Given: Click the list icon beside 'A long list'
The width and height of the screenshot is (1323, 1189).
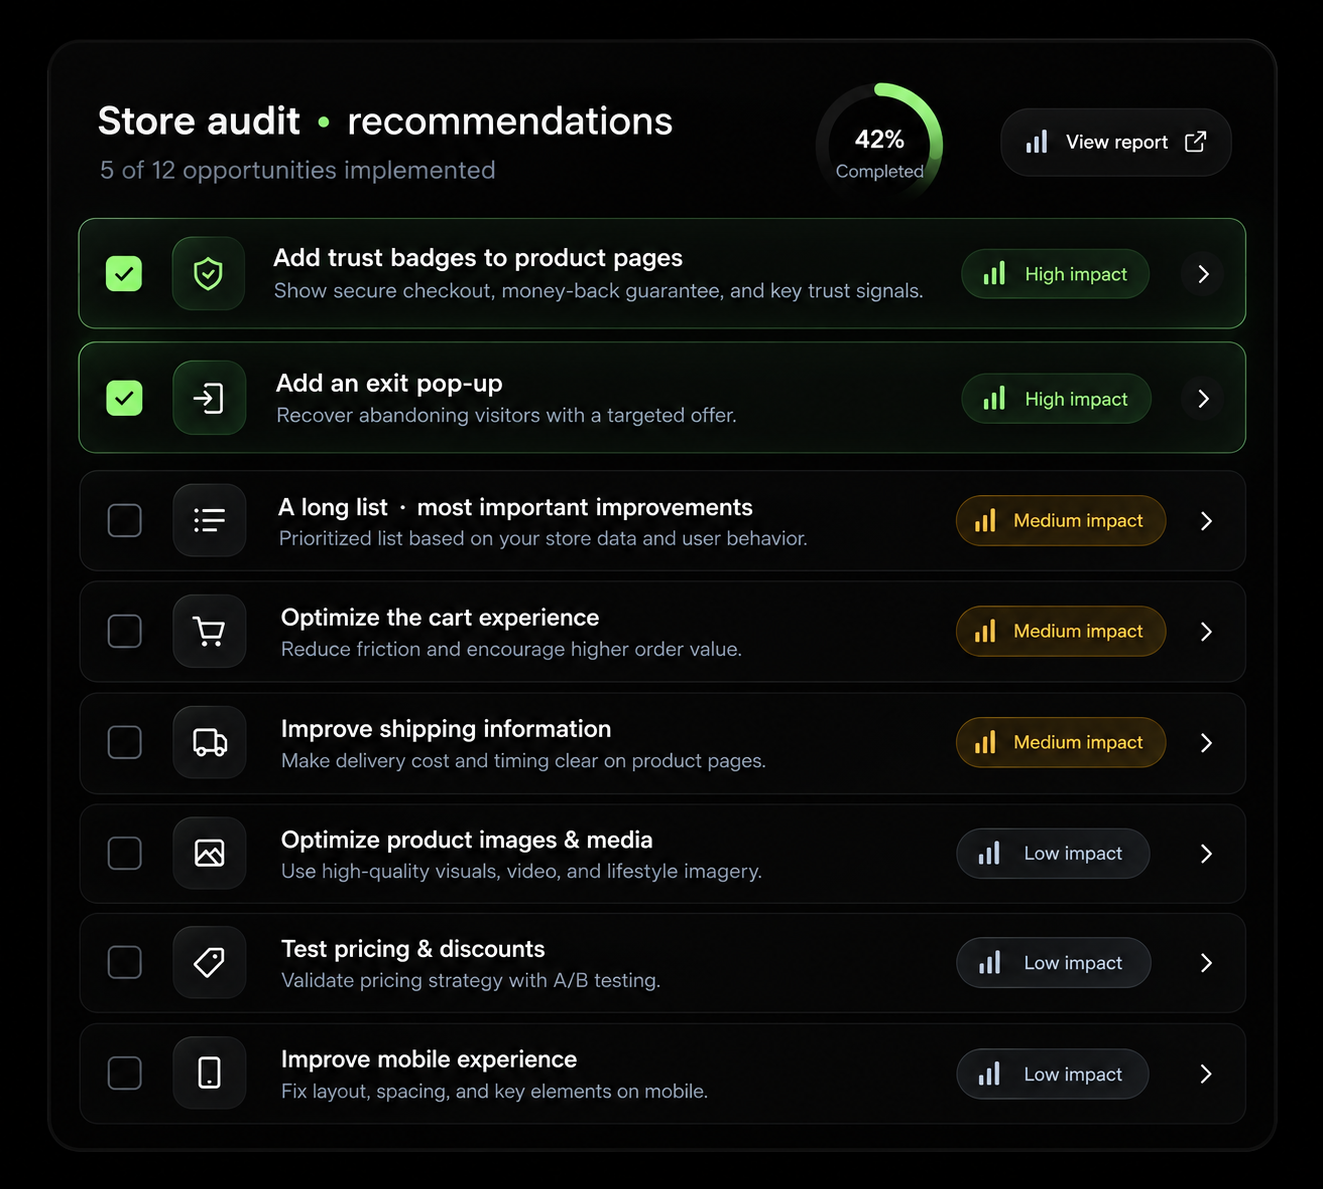Looking at the screenshot, I should point(209,520).
